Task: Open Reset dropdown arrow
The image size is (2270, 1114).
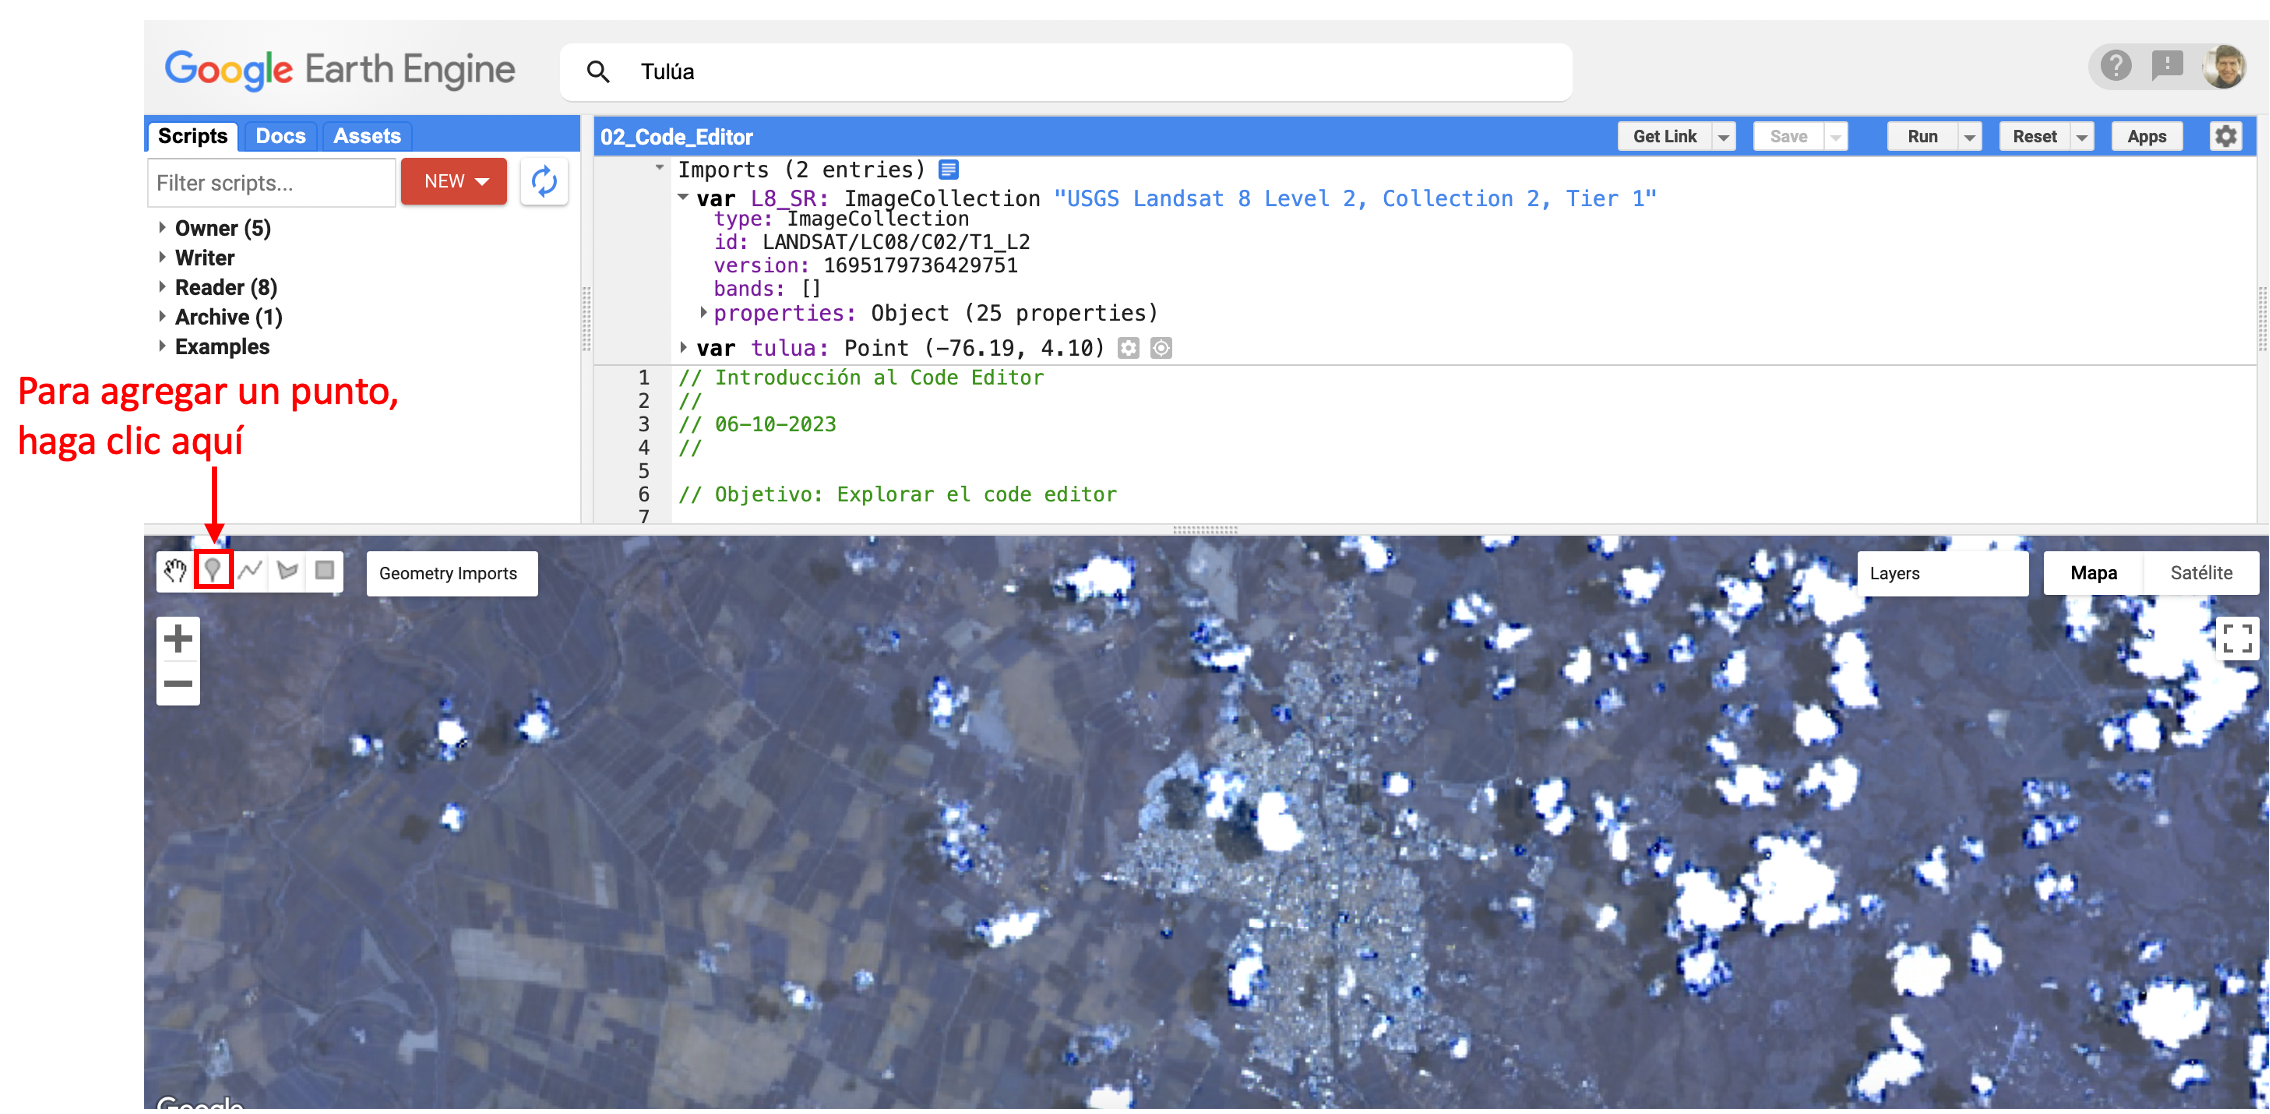Action: (2082, 137)
